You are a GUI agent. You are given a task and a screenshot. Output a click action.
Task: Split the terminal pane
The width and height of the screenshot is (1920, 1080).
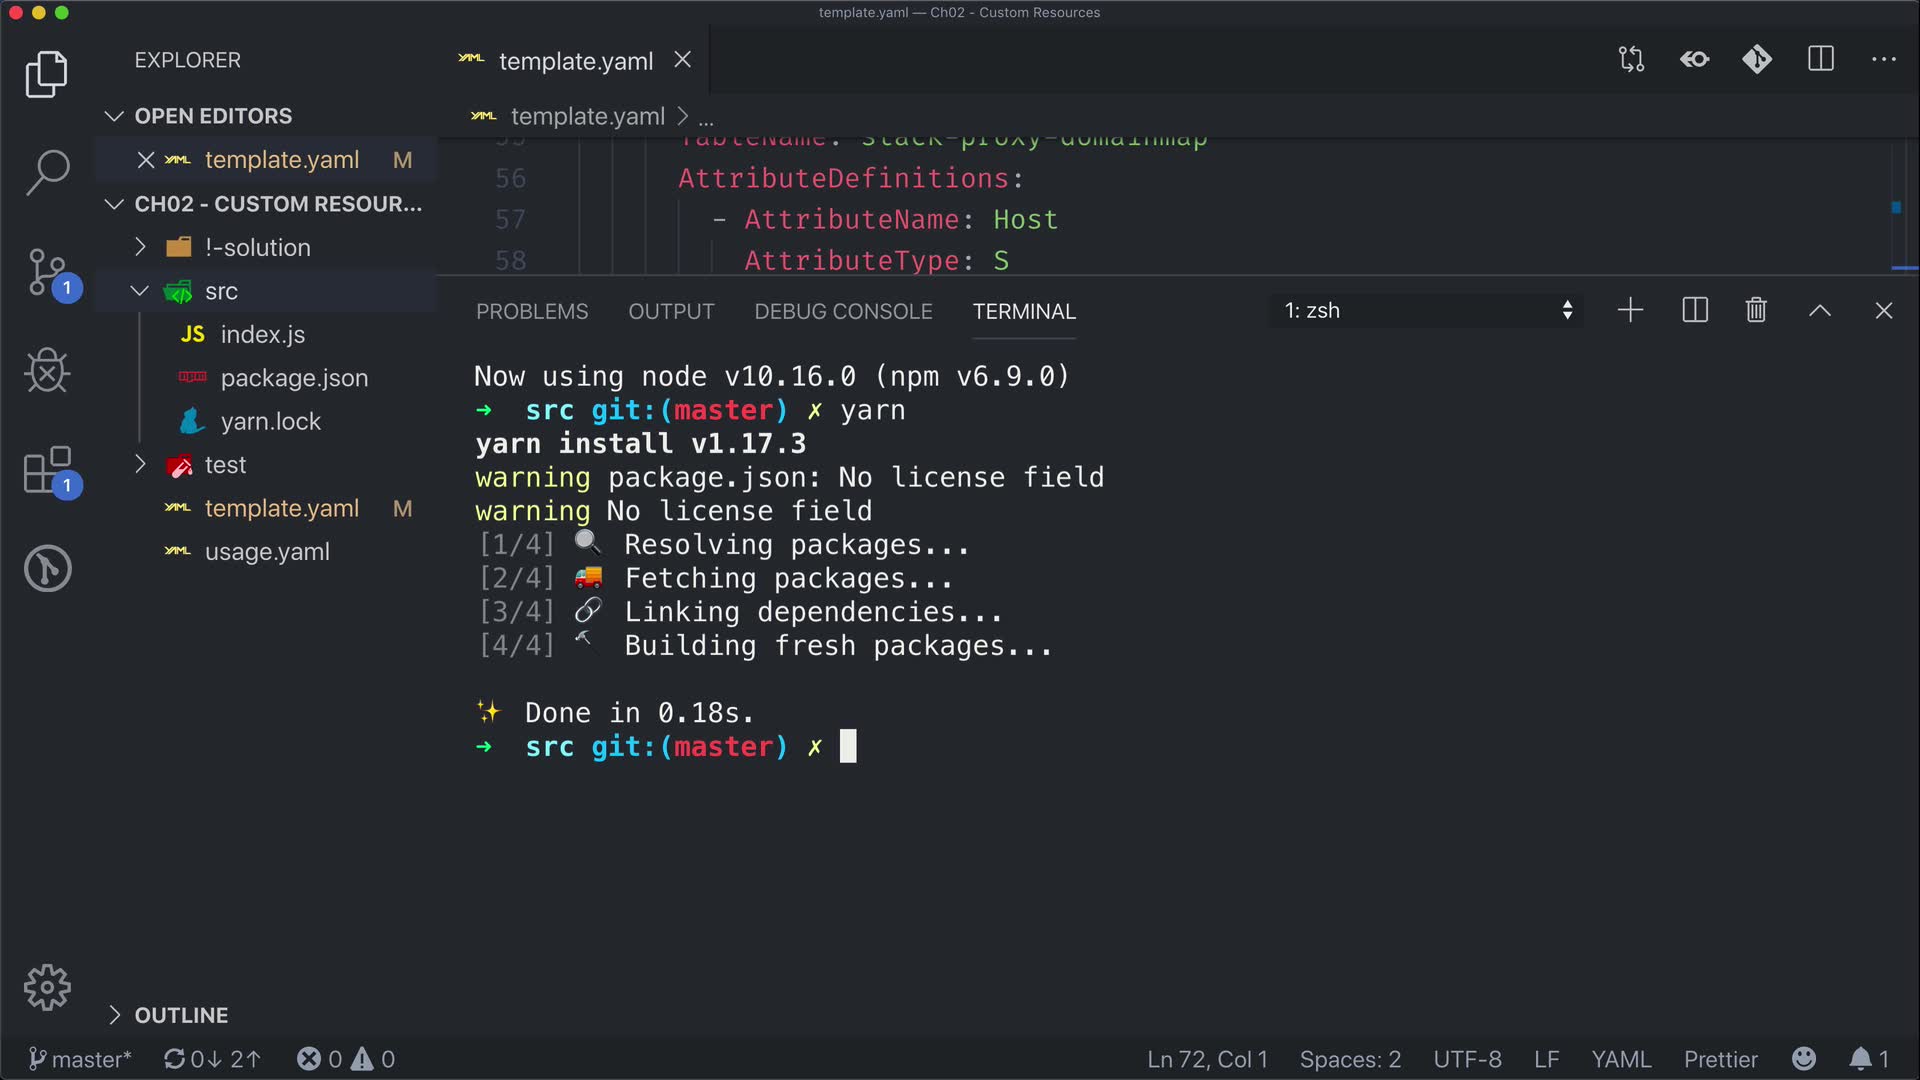(x=1695, y=311)
